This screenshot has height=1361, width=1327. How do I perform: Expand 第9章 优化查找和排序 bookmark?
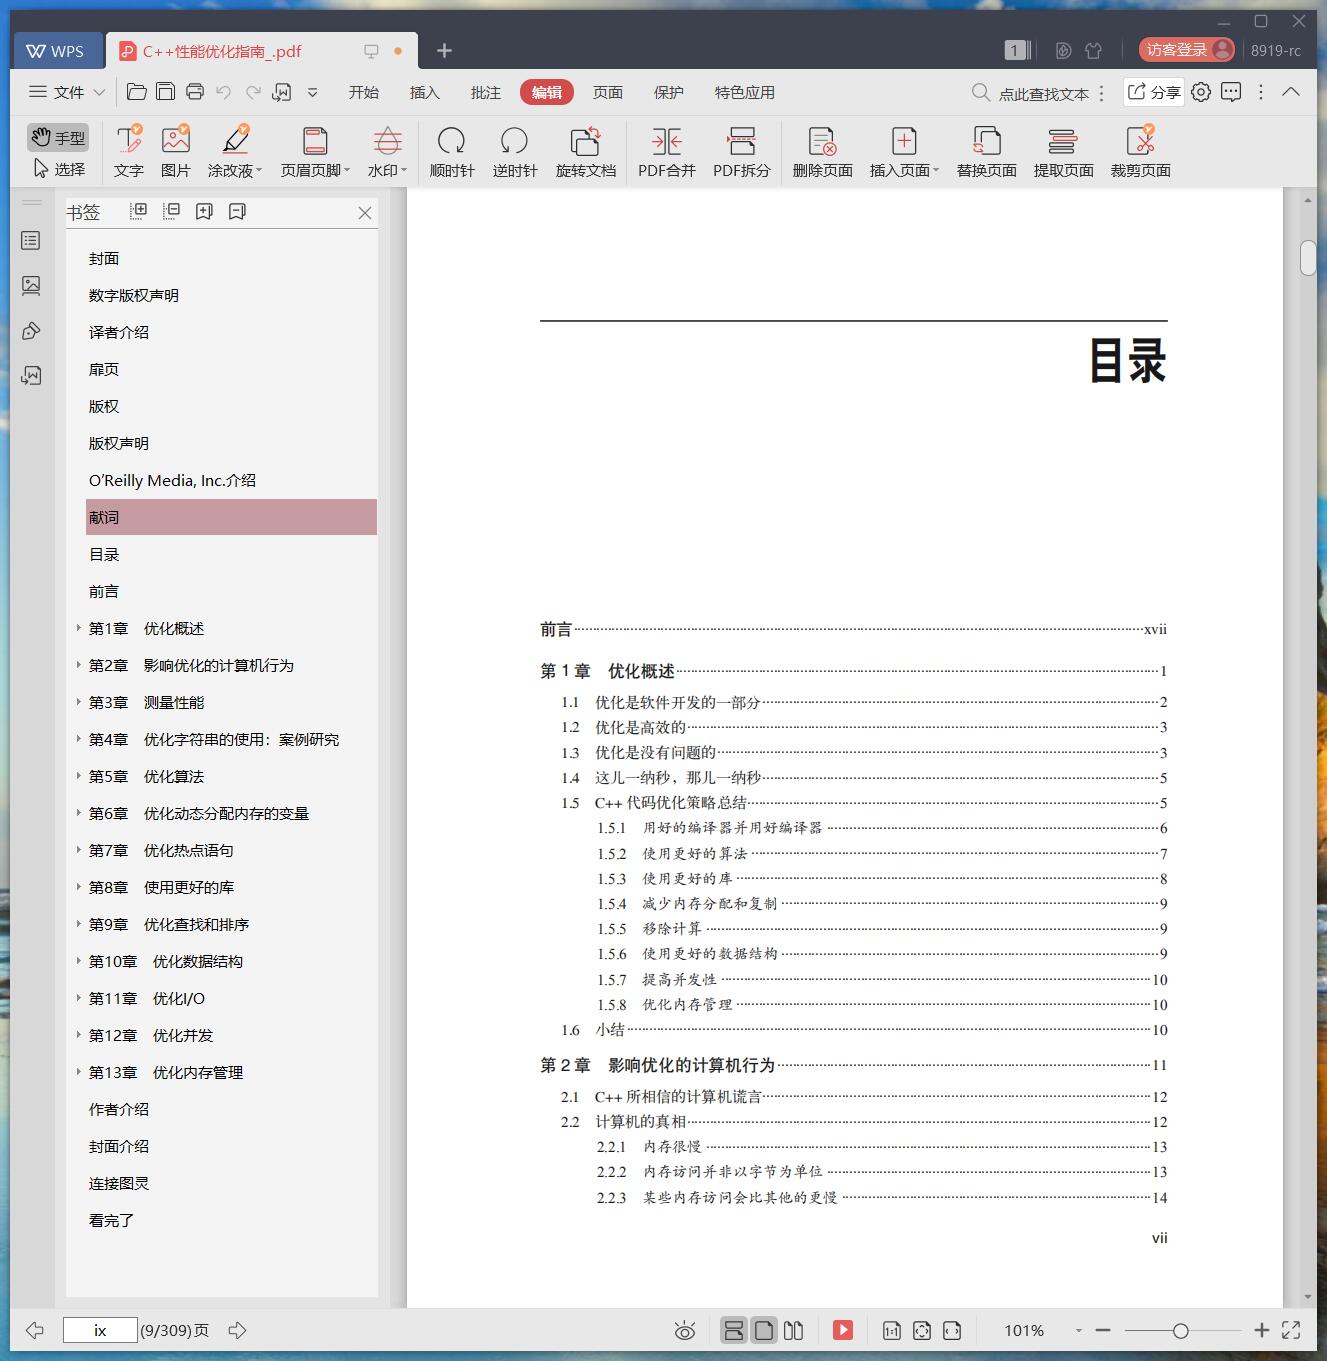point(79,924)
